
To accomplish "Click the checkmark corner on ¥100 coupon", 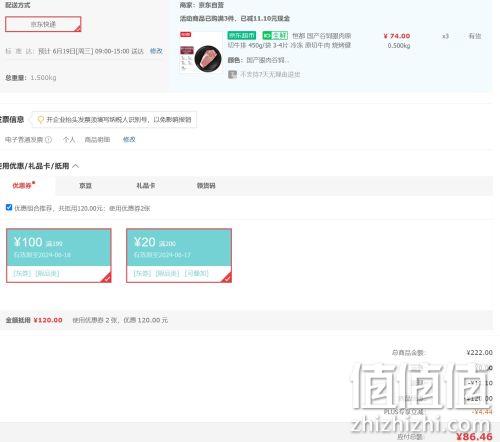I will (x=107, y=278).
